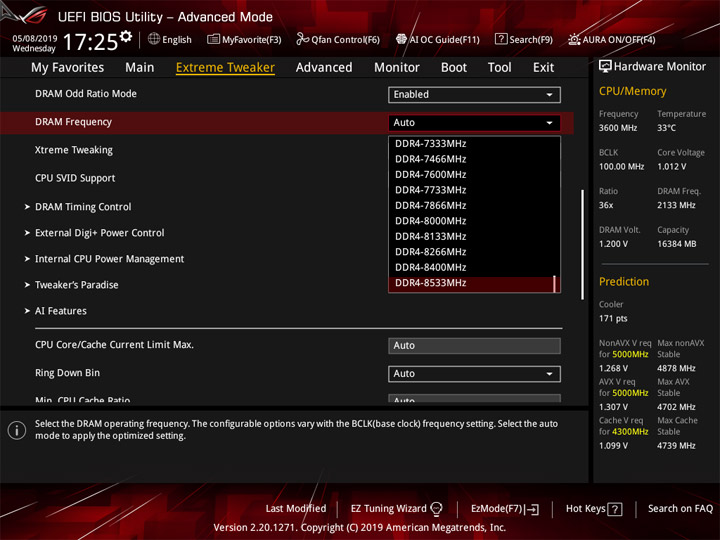Expand Internal CPU Power Management

pos(110,259)
